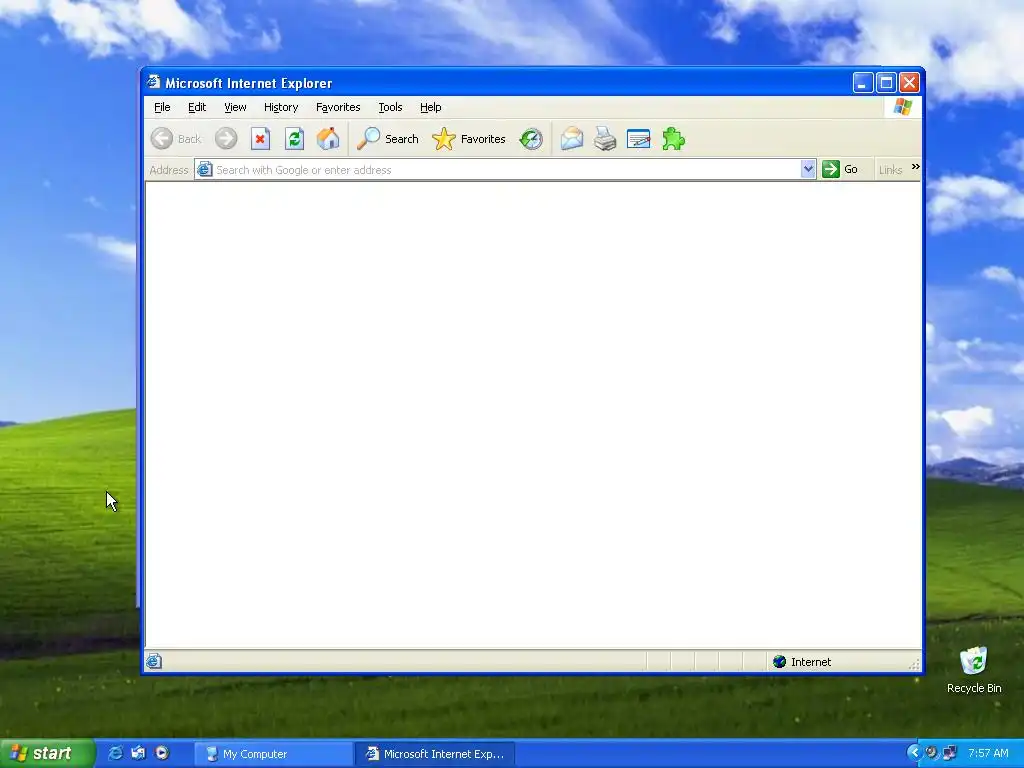Screen dimensions: 1024x768
Task: Click the Search toolbar label
Action: (x=402, y=139)
